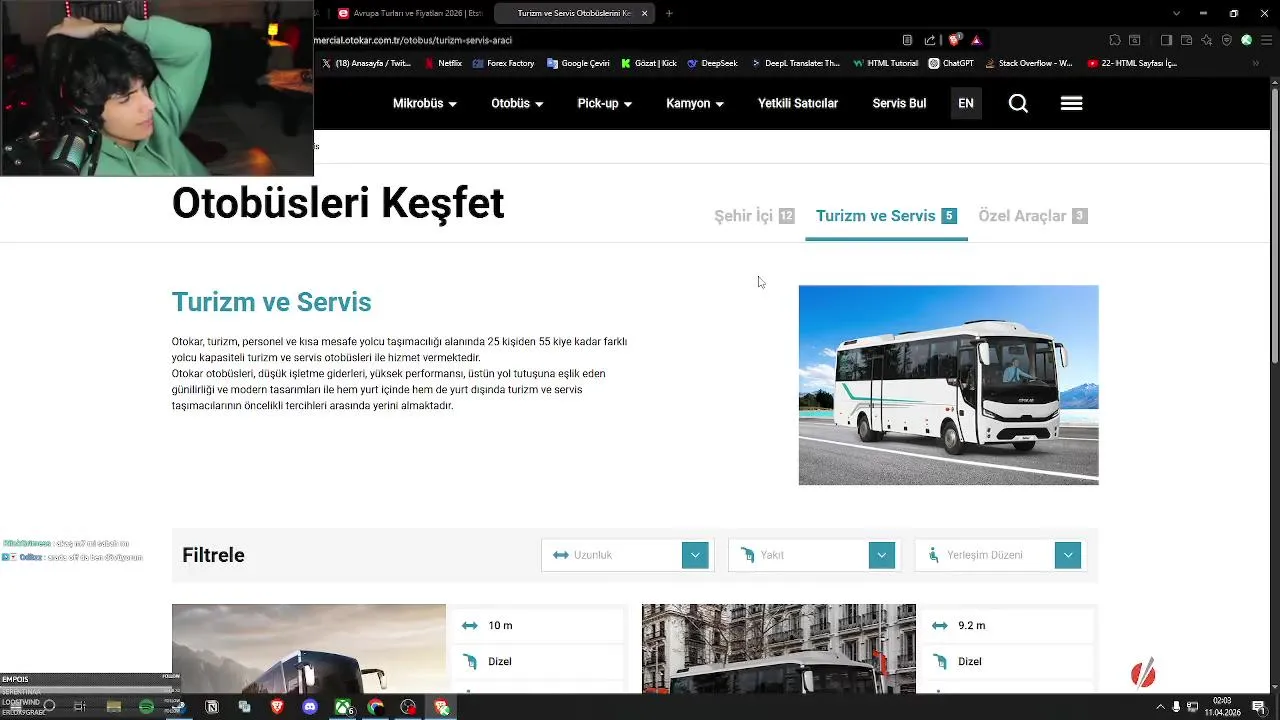The height and width of the screenshot is (720, 1280).
Task: Open the DeepL Translate bookmark
Action: click(795, 63)
